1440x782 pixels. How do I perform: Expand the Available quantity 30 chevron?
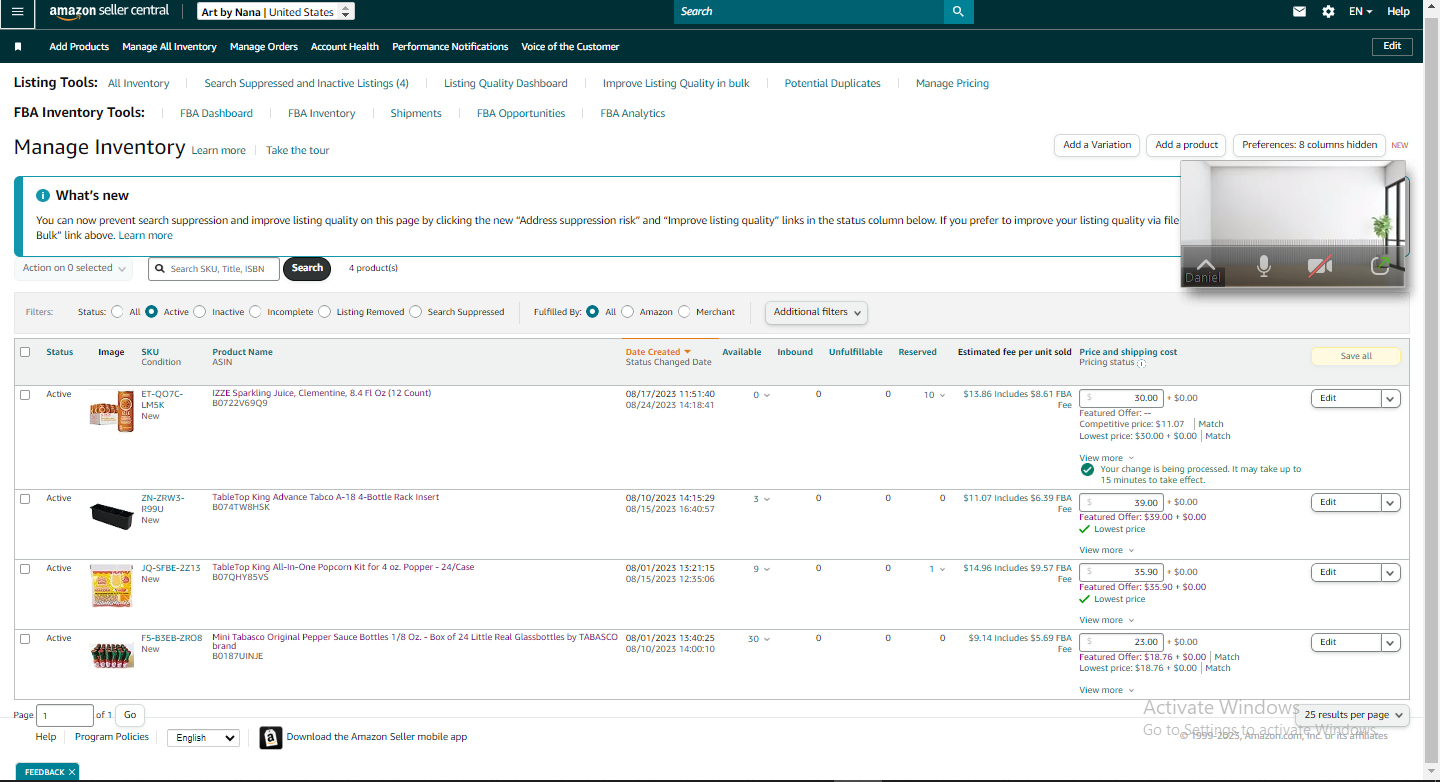tap(767, 639)
